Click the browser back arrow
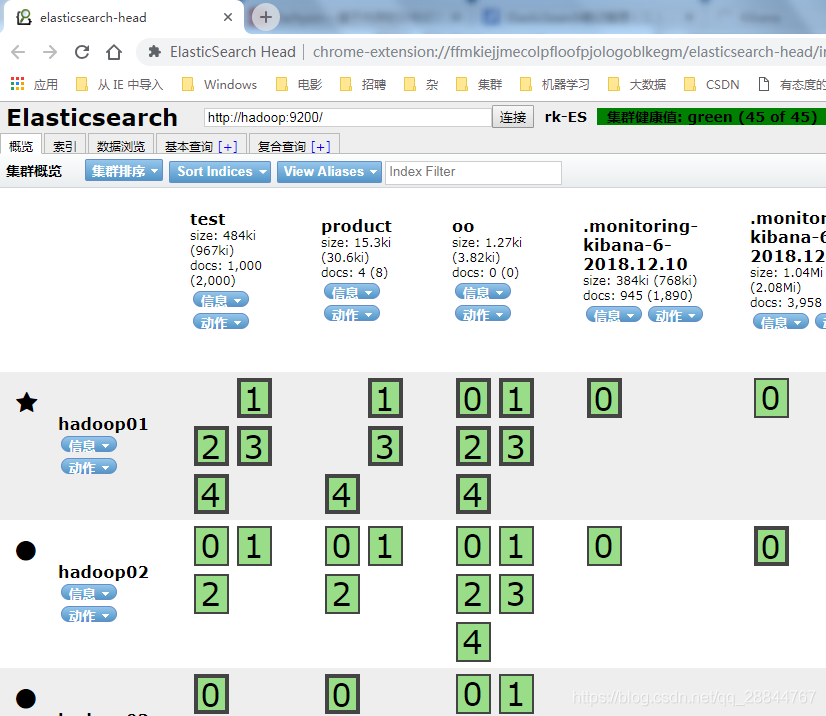 18,52
